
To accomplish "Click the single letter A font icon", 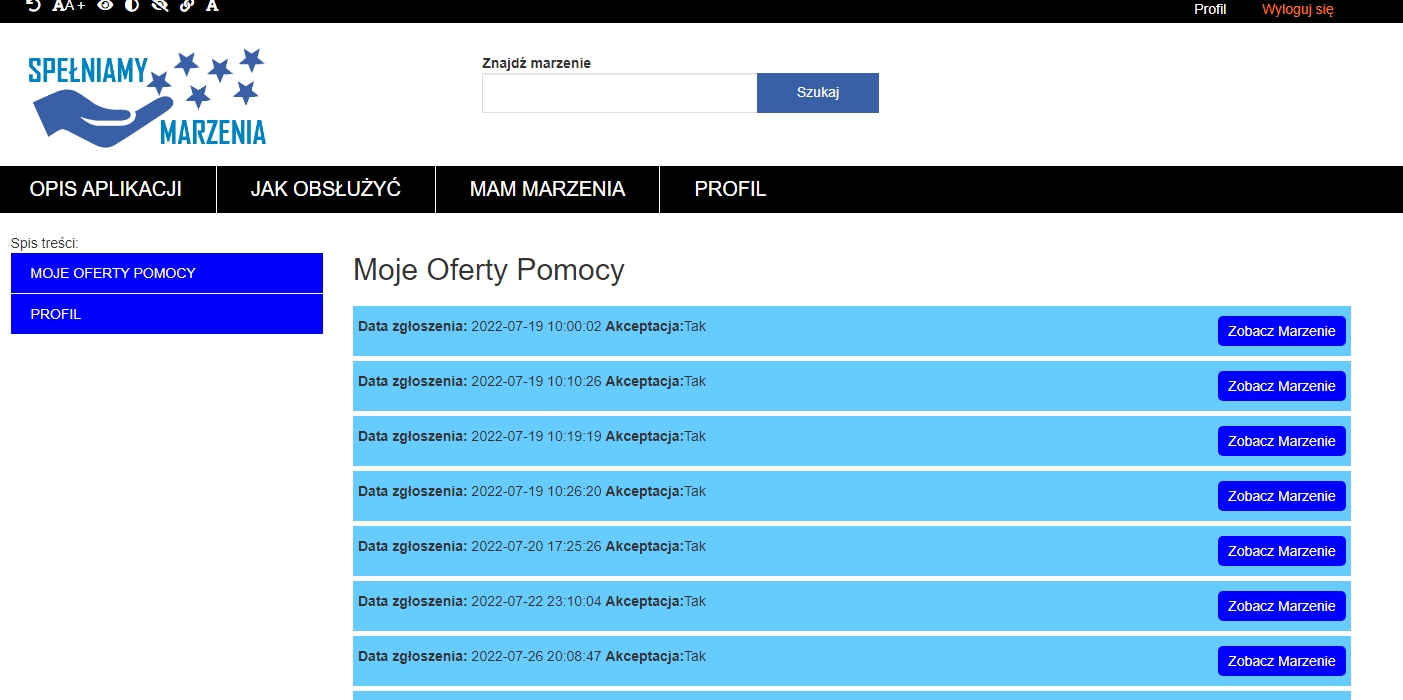I will (x=212, y=6).
